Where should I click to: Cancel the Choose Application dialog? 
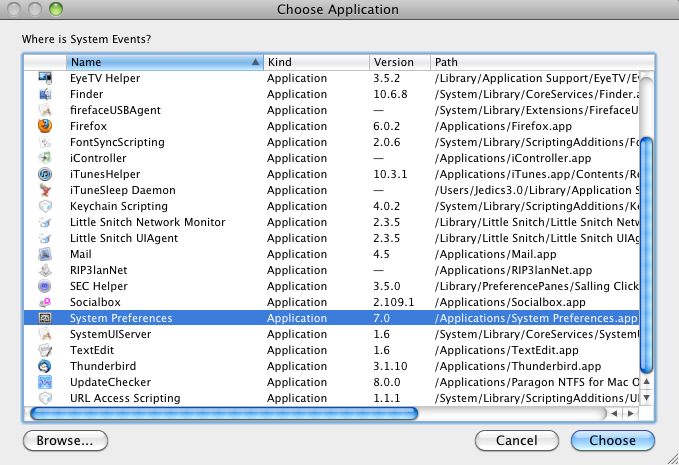517,441
